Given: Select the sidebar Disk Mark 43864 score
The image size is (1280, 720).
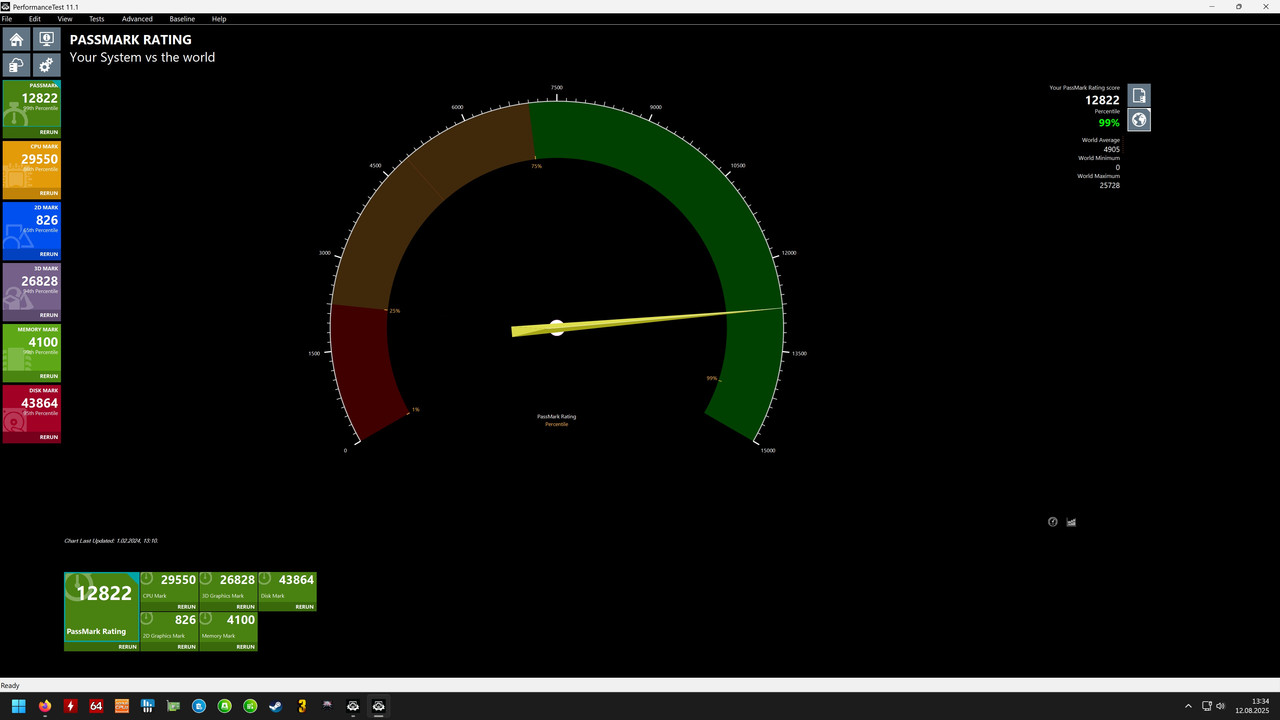Looking at the screenshot, I should coord(39,403).
